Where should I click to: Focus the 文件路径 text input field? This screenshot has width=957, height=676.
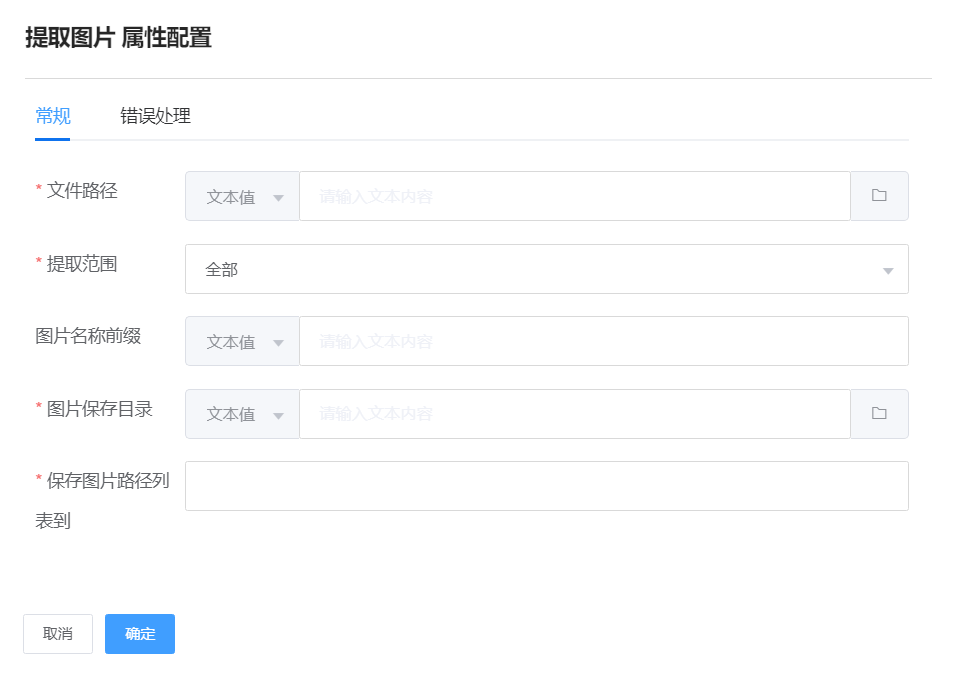(574, 197)
